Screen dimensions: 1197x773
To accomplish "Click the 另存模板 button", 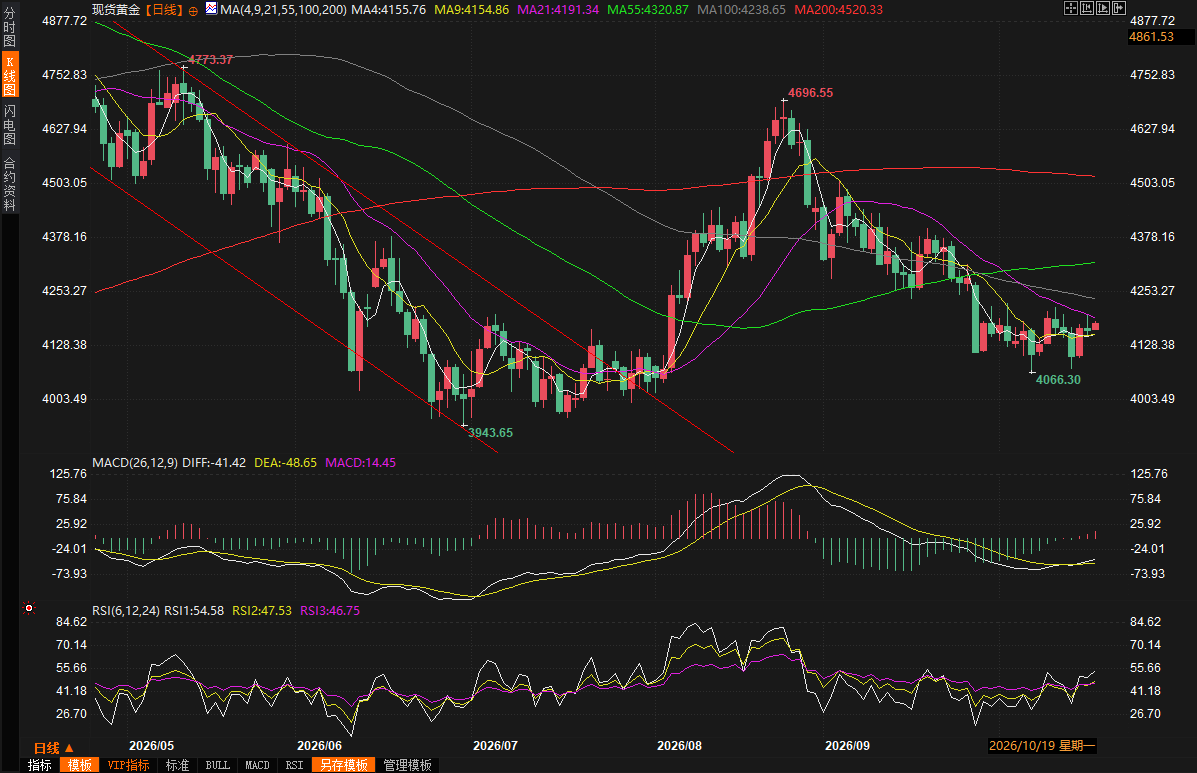I will pos(344,765).
